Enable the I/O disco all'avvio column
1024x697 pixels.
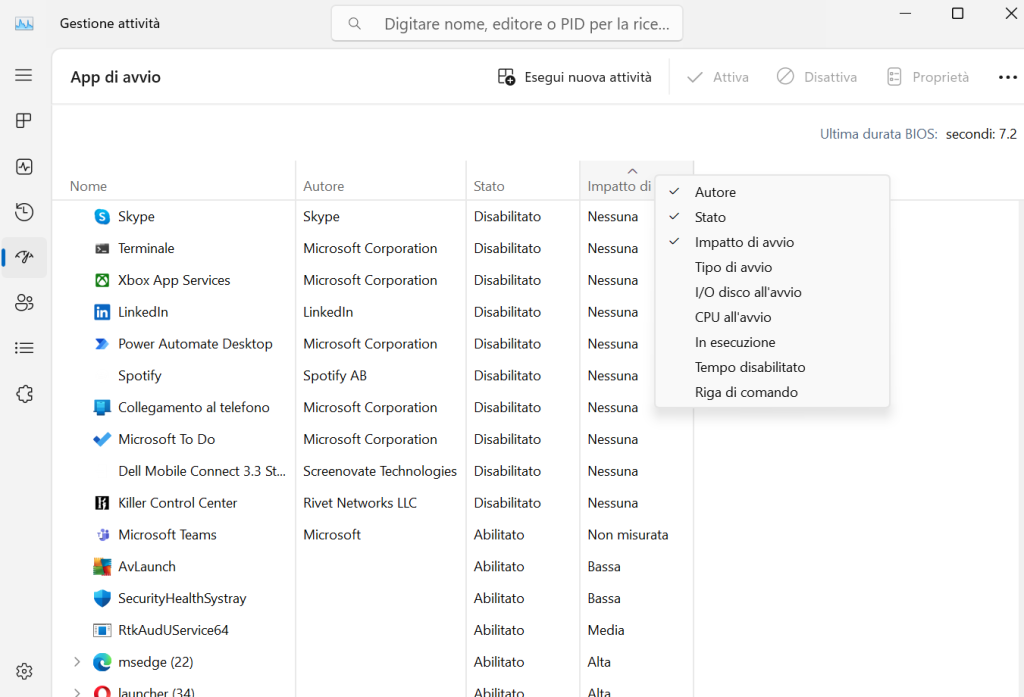(772, 292)
